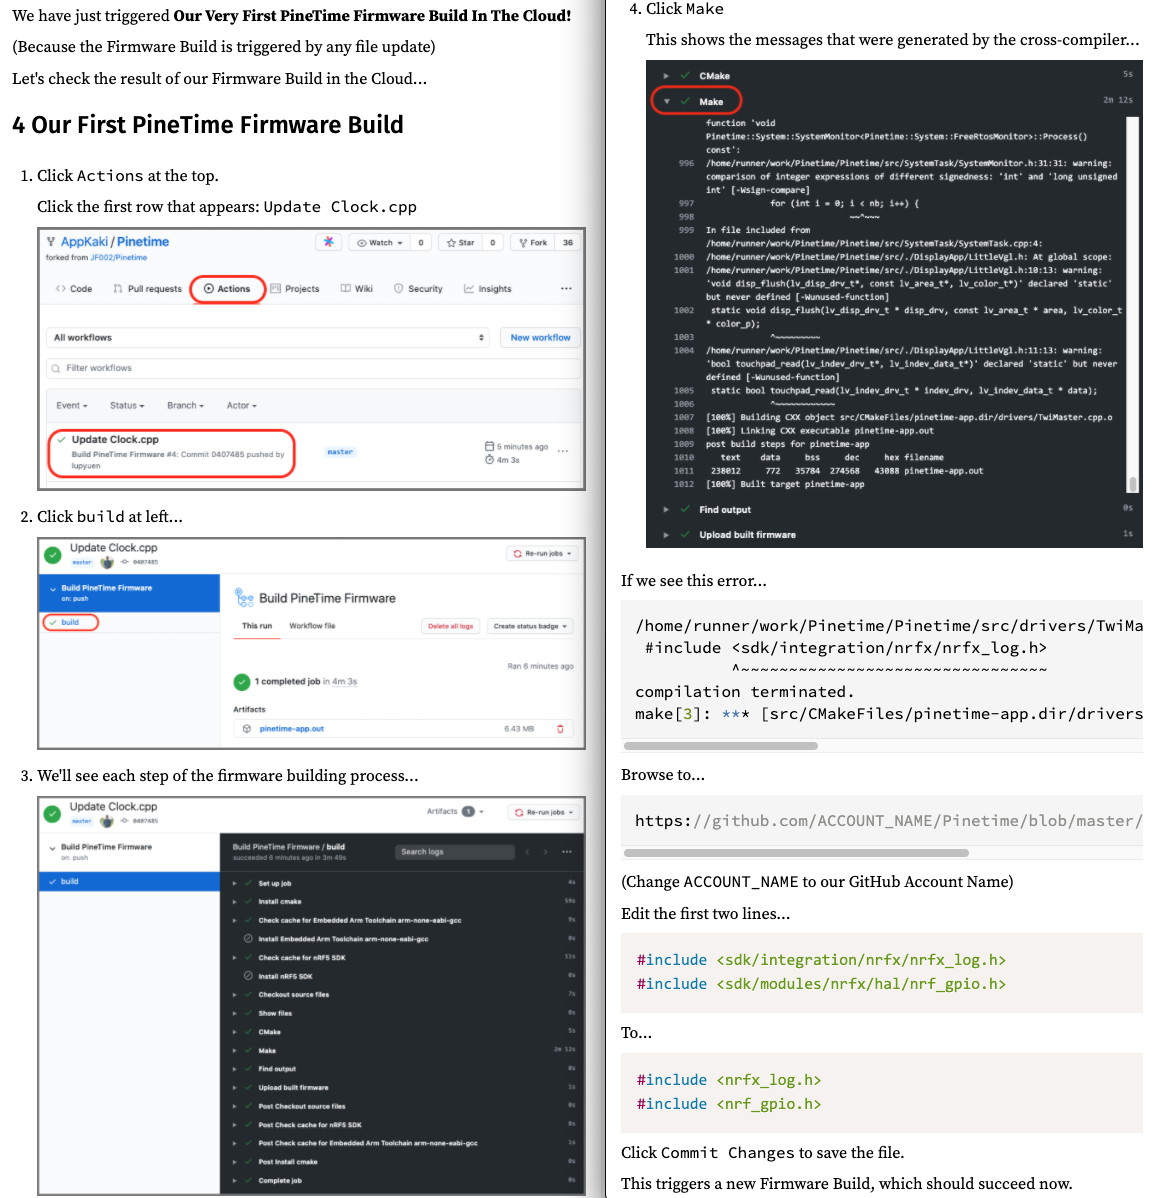Collapse the Make step in build log
The height and width of the screenshot is (1198, 1153).
[x=667, y=102]
